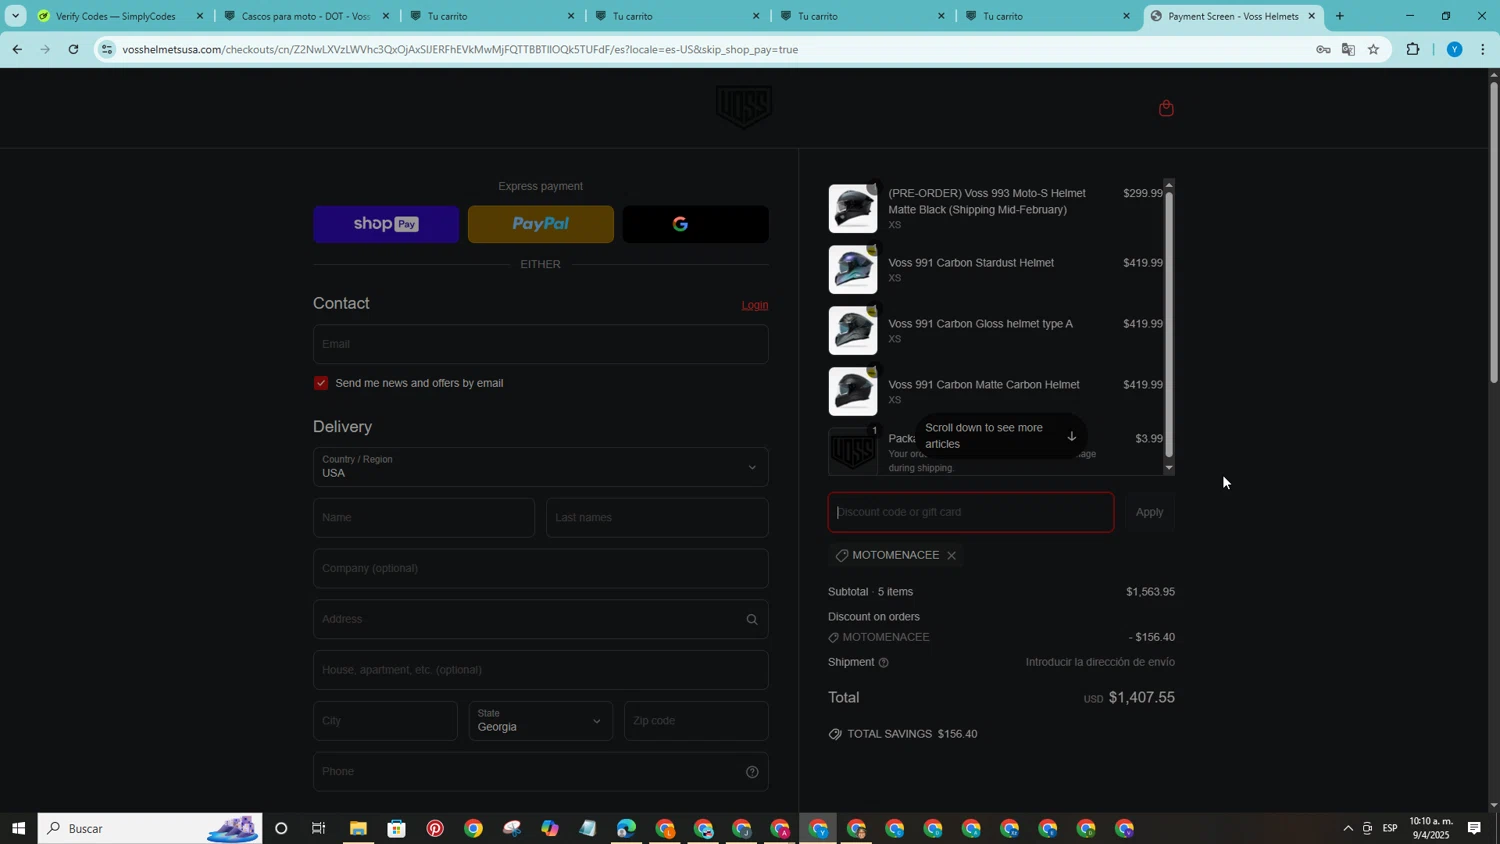Open the Chrome profile avatar
Image resolution: width=1500 pixels, height=844 pixels.
click(x=1455, y=49)
